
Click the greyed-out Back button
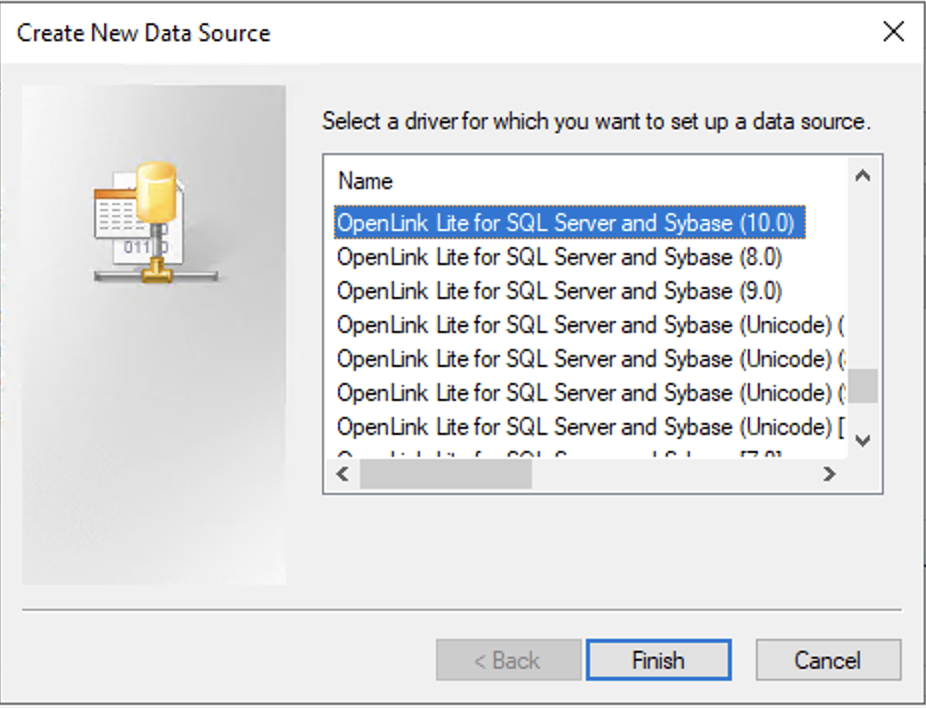click(x=508, y=660)
